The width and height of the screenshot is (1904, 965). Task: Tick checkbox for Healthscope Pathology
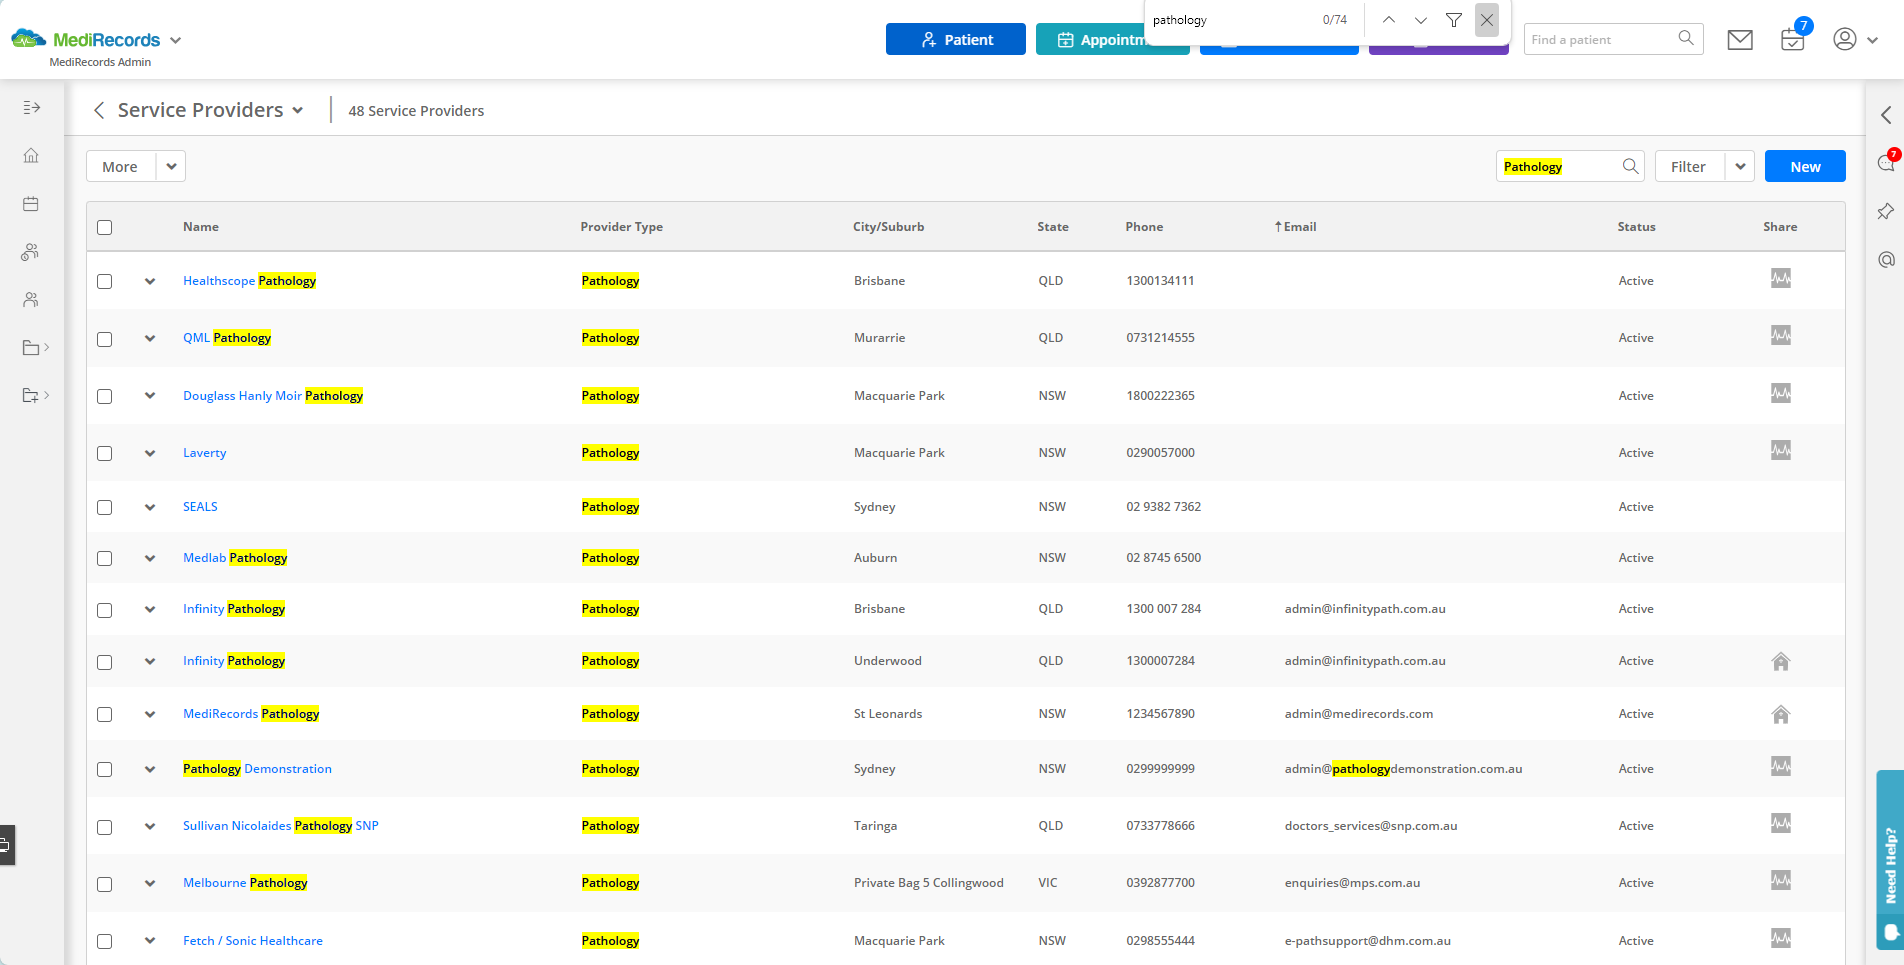[105, 282]
